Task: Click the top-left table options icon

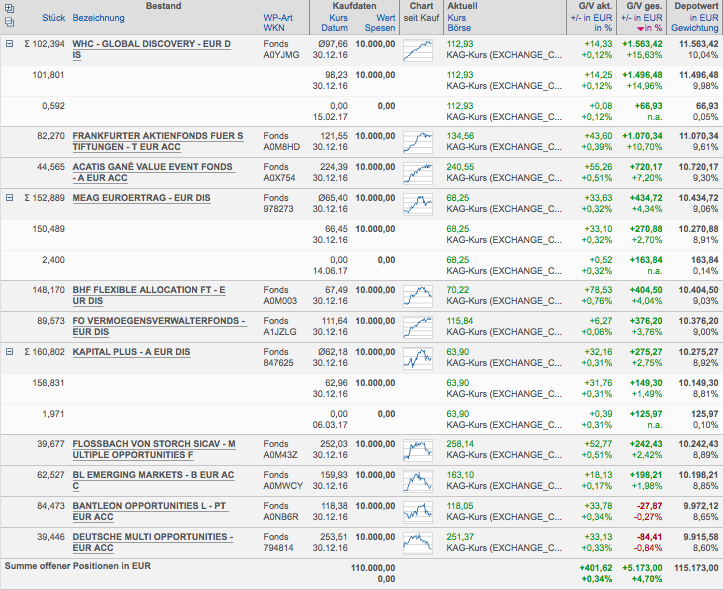Action: click(x=9, y=8)
